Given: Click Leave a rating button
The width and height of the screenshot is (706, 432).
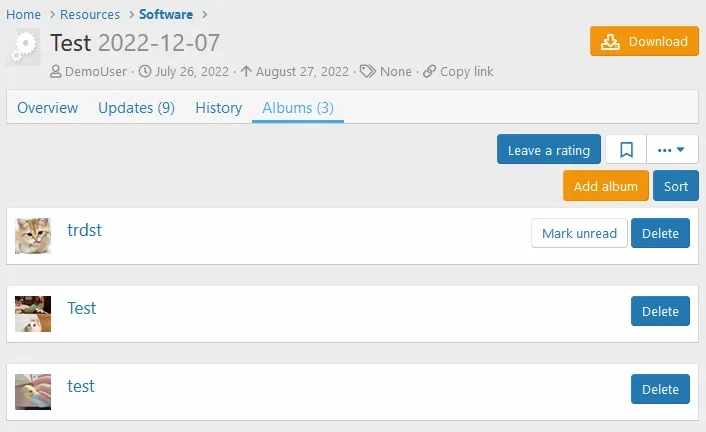Looking at the screenshot, I should (x=549, y=149).
